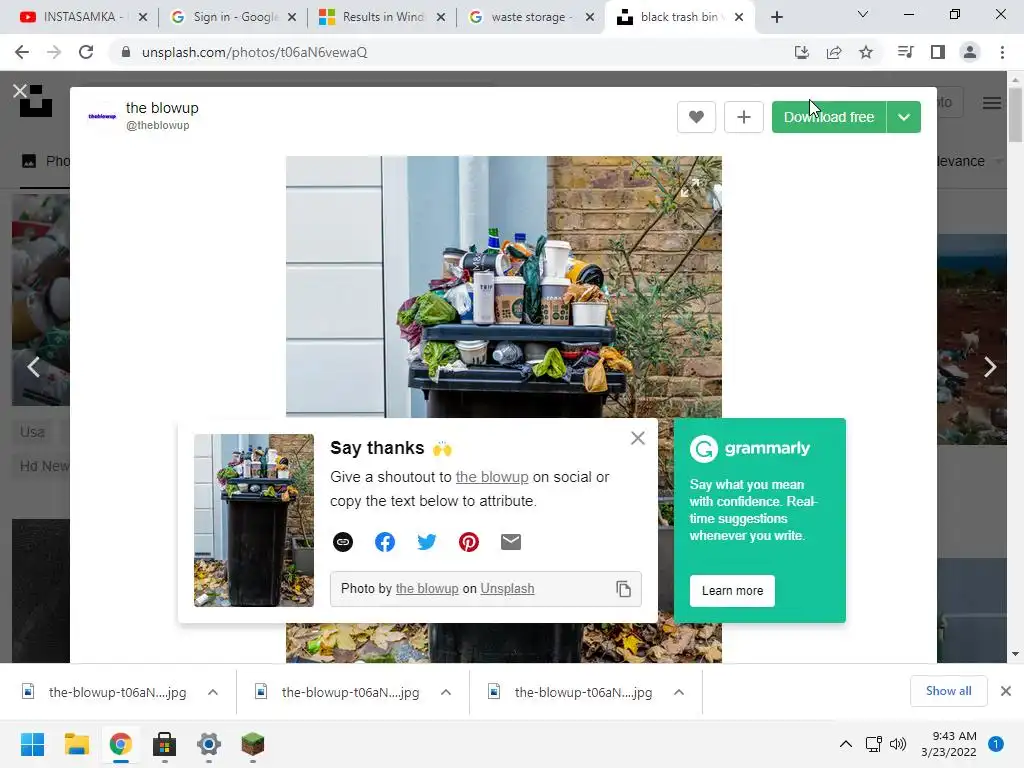Copy the share link using link icon
1024x768 pixels.
343,542
